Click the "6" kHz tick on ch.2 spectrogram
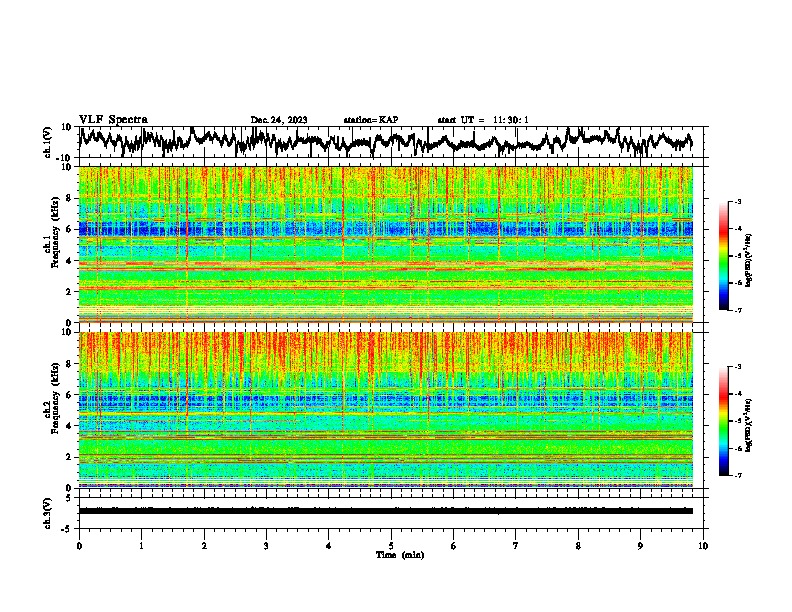This screenshot has width=792, height=612. pyautogui.click(x=70, y=395)
